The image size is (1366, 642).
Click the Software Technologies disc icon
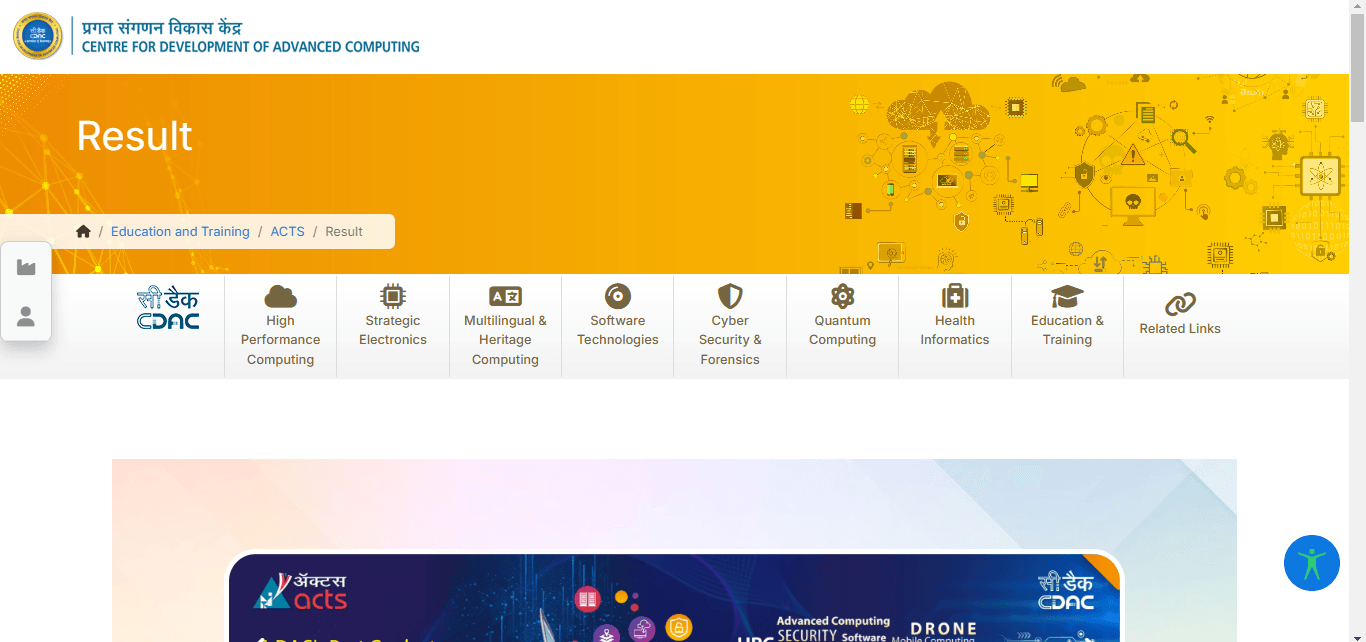[618, 296]
